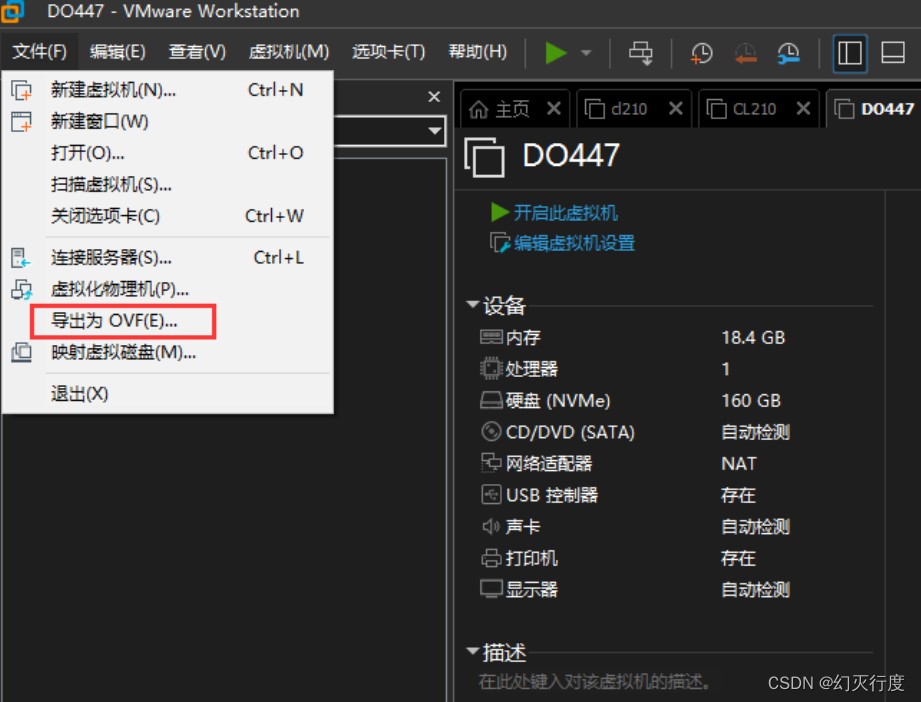Close the d210 tab
Screen dimensions: 921x702
tap(676, 109)
